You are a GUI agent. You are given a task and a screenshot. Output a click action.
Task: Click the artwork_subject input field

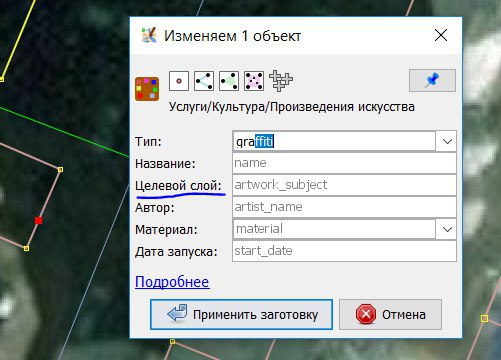[344, 185]
